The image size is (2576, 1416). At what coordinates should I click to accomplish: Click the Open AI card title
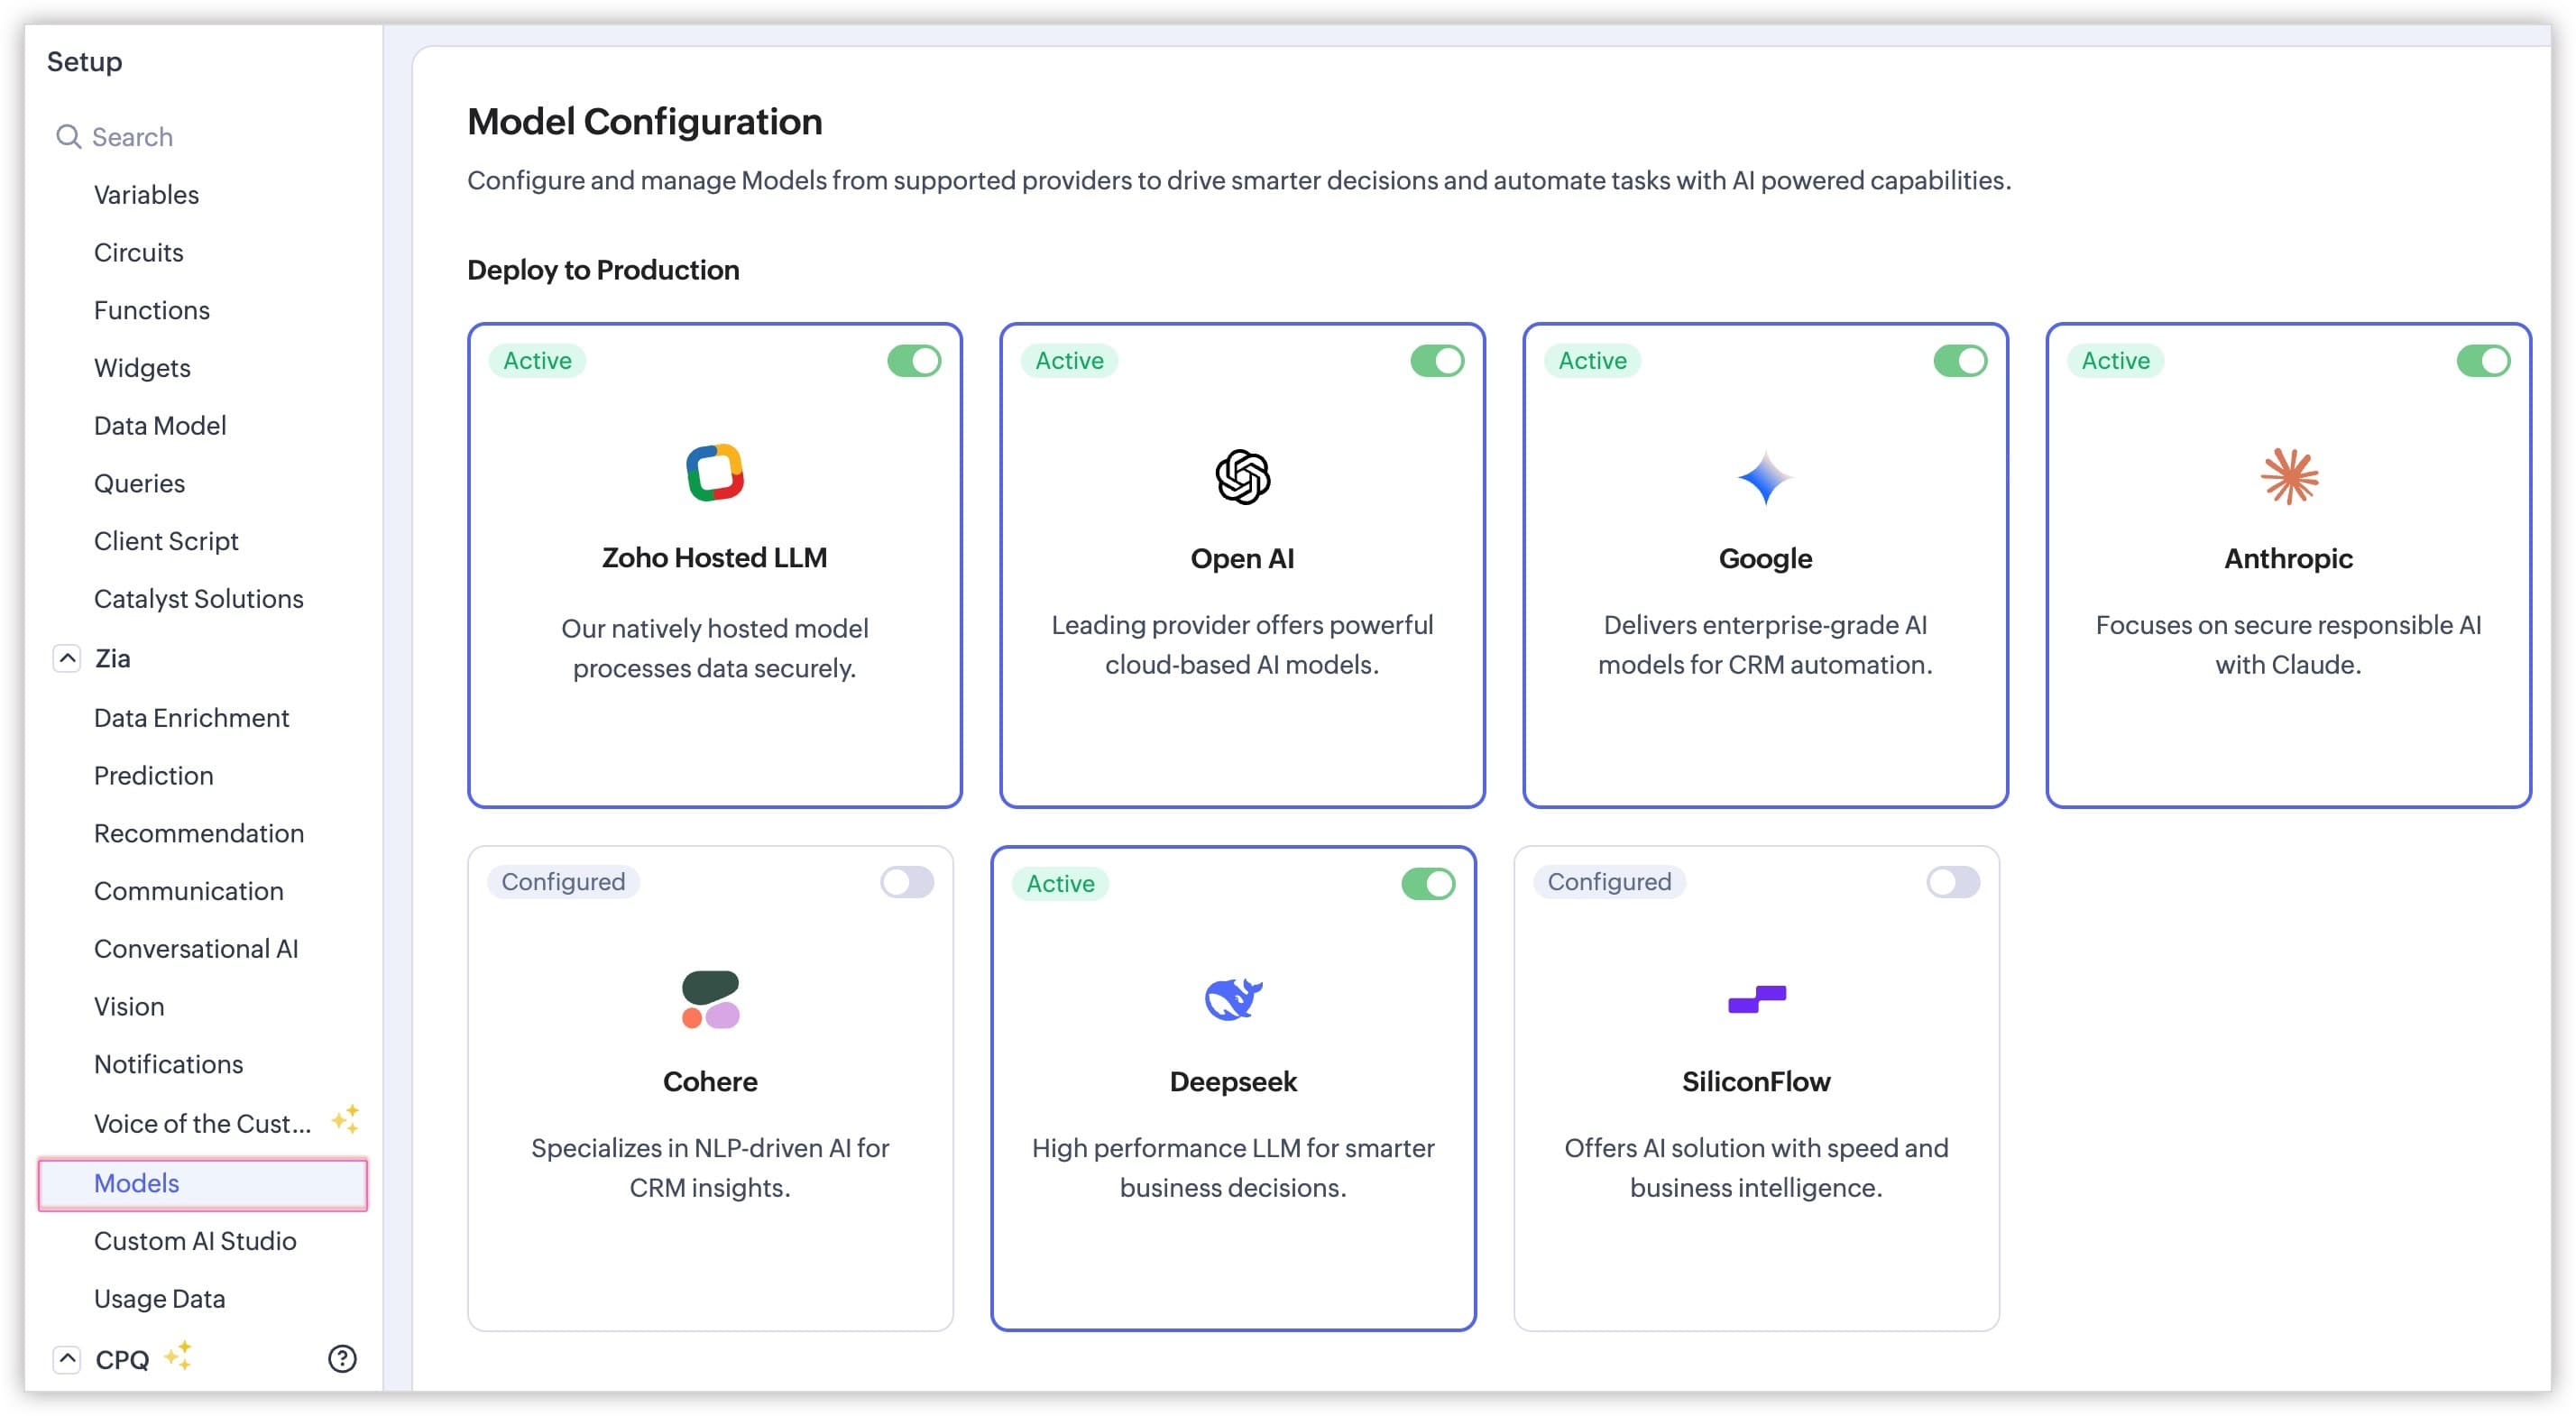1242,558
